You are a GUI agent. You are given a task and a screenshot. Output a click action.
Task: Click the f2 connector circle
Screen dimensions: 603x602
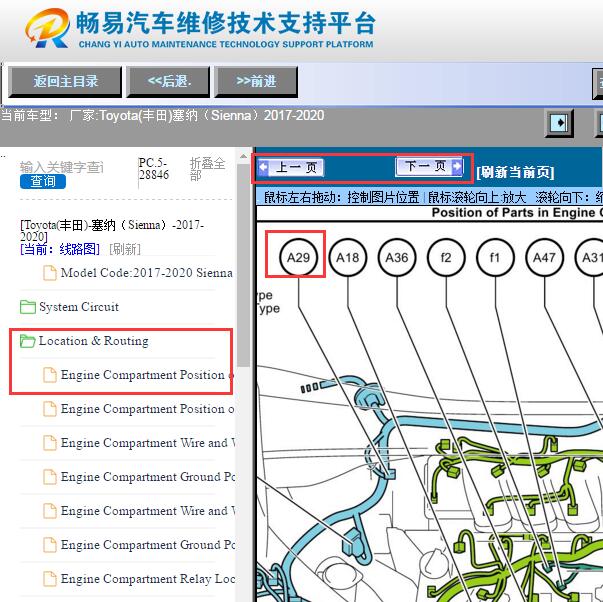[x=446, y=257]
